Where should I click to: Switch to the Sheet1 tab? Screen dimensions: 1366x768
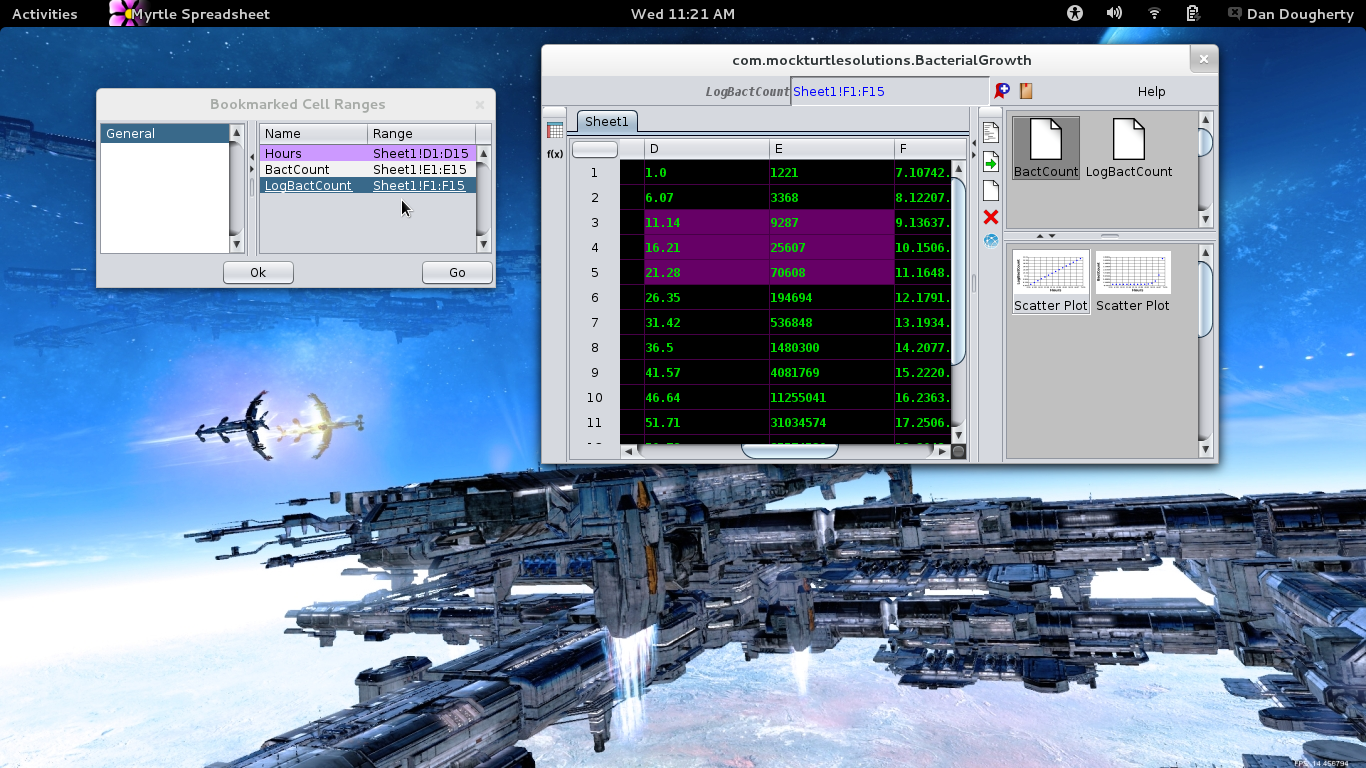(606, 122)
